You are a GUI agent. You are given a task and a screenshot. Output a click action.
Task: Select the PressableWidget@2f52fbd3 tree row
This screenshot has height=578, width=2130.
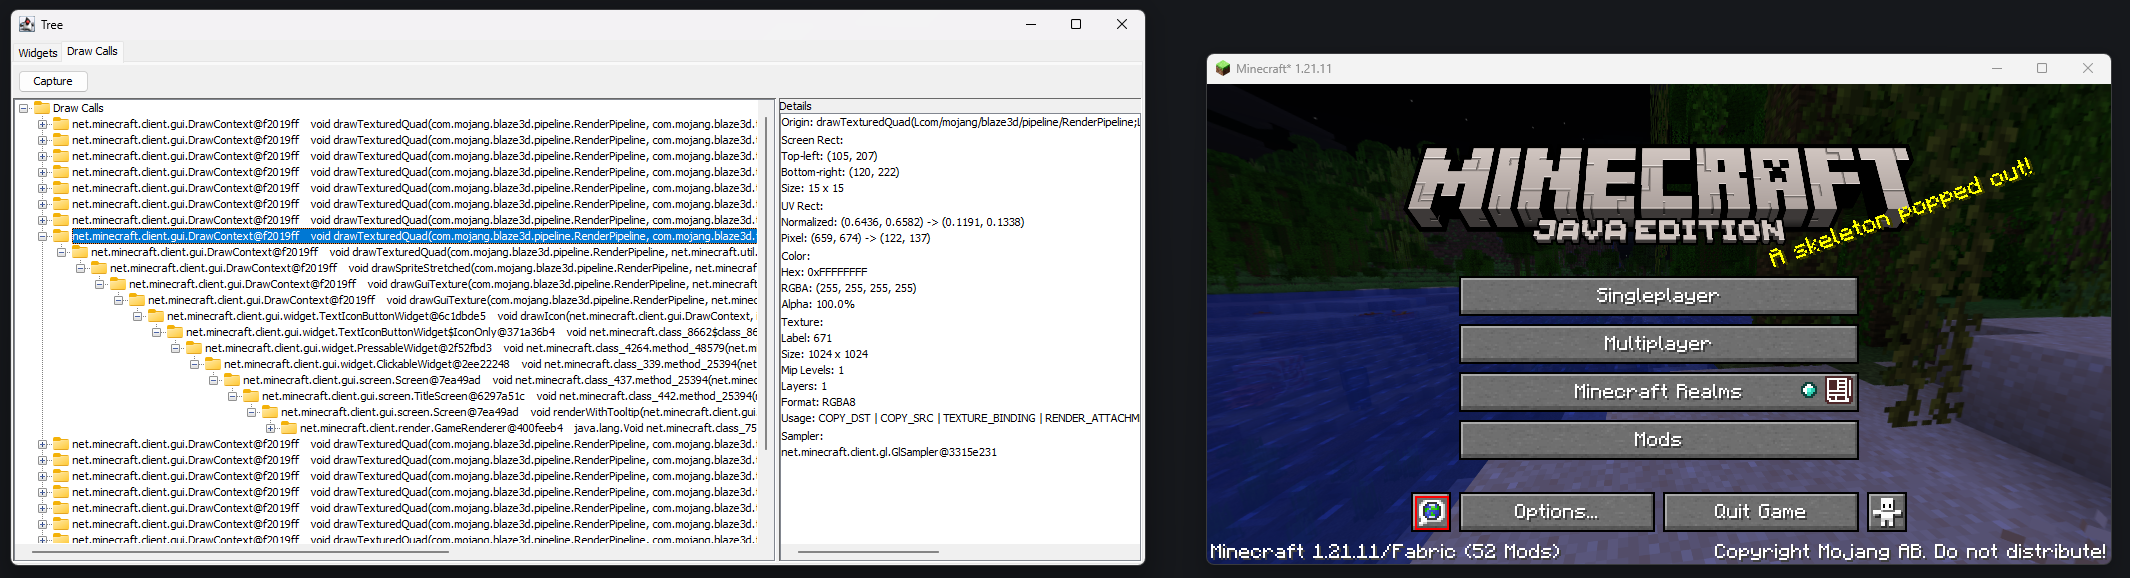tap(480, 348)
